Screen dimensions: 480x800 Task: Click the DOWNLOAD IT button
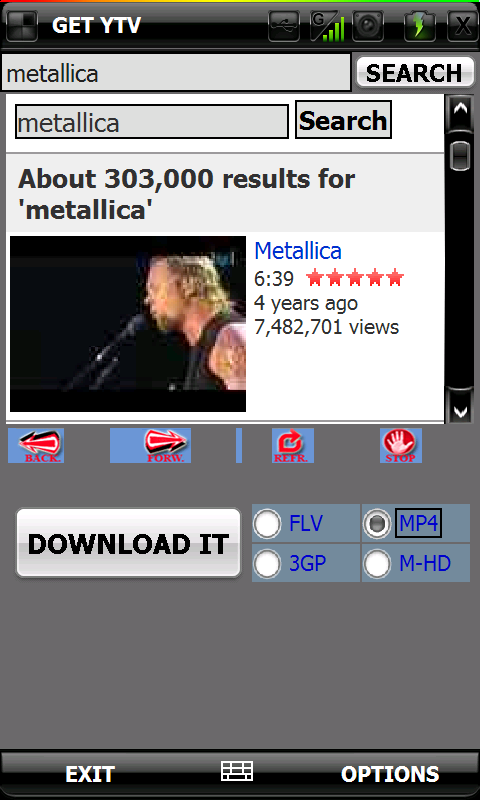(129, 543)
